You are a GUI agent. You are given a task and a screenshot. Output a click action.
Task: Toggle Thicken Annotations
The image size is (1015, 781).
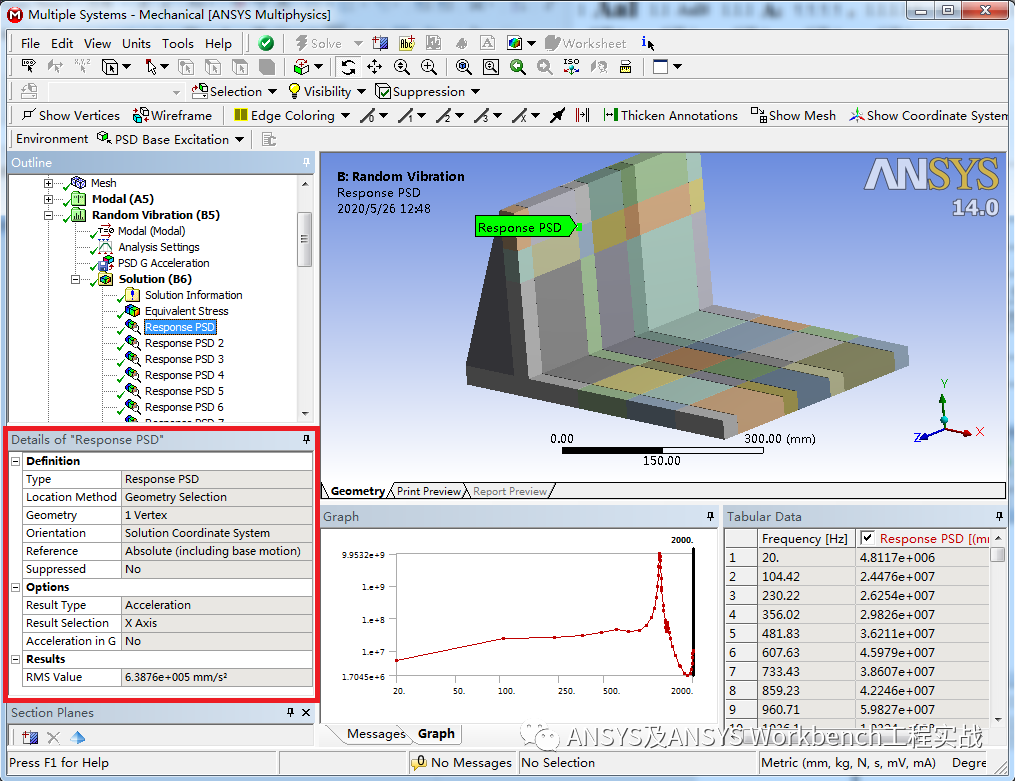pyautogui.click(x=670, y=115)
